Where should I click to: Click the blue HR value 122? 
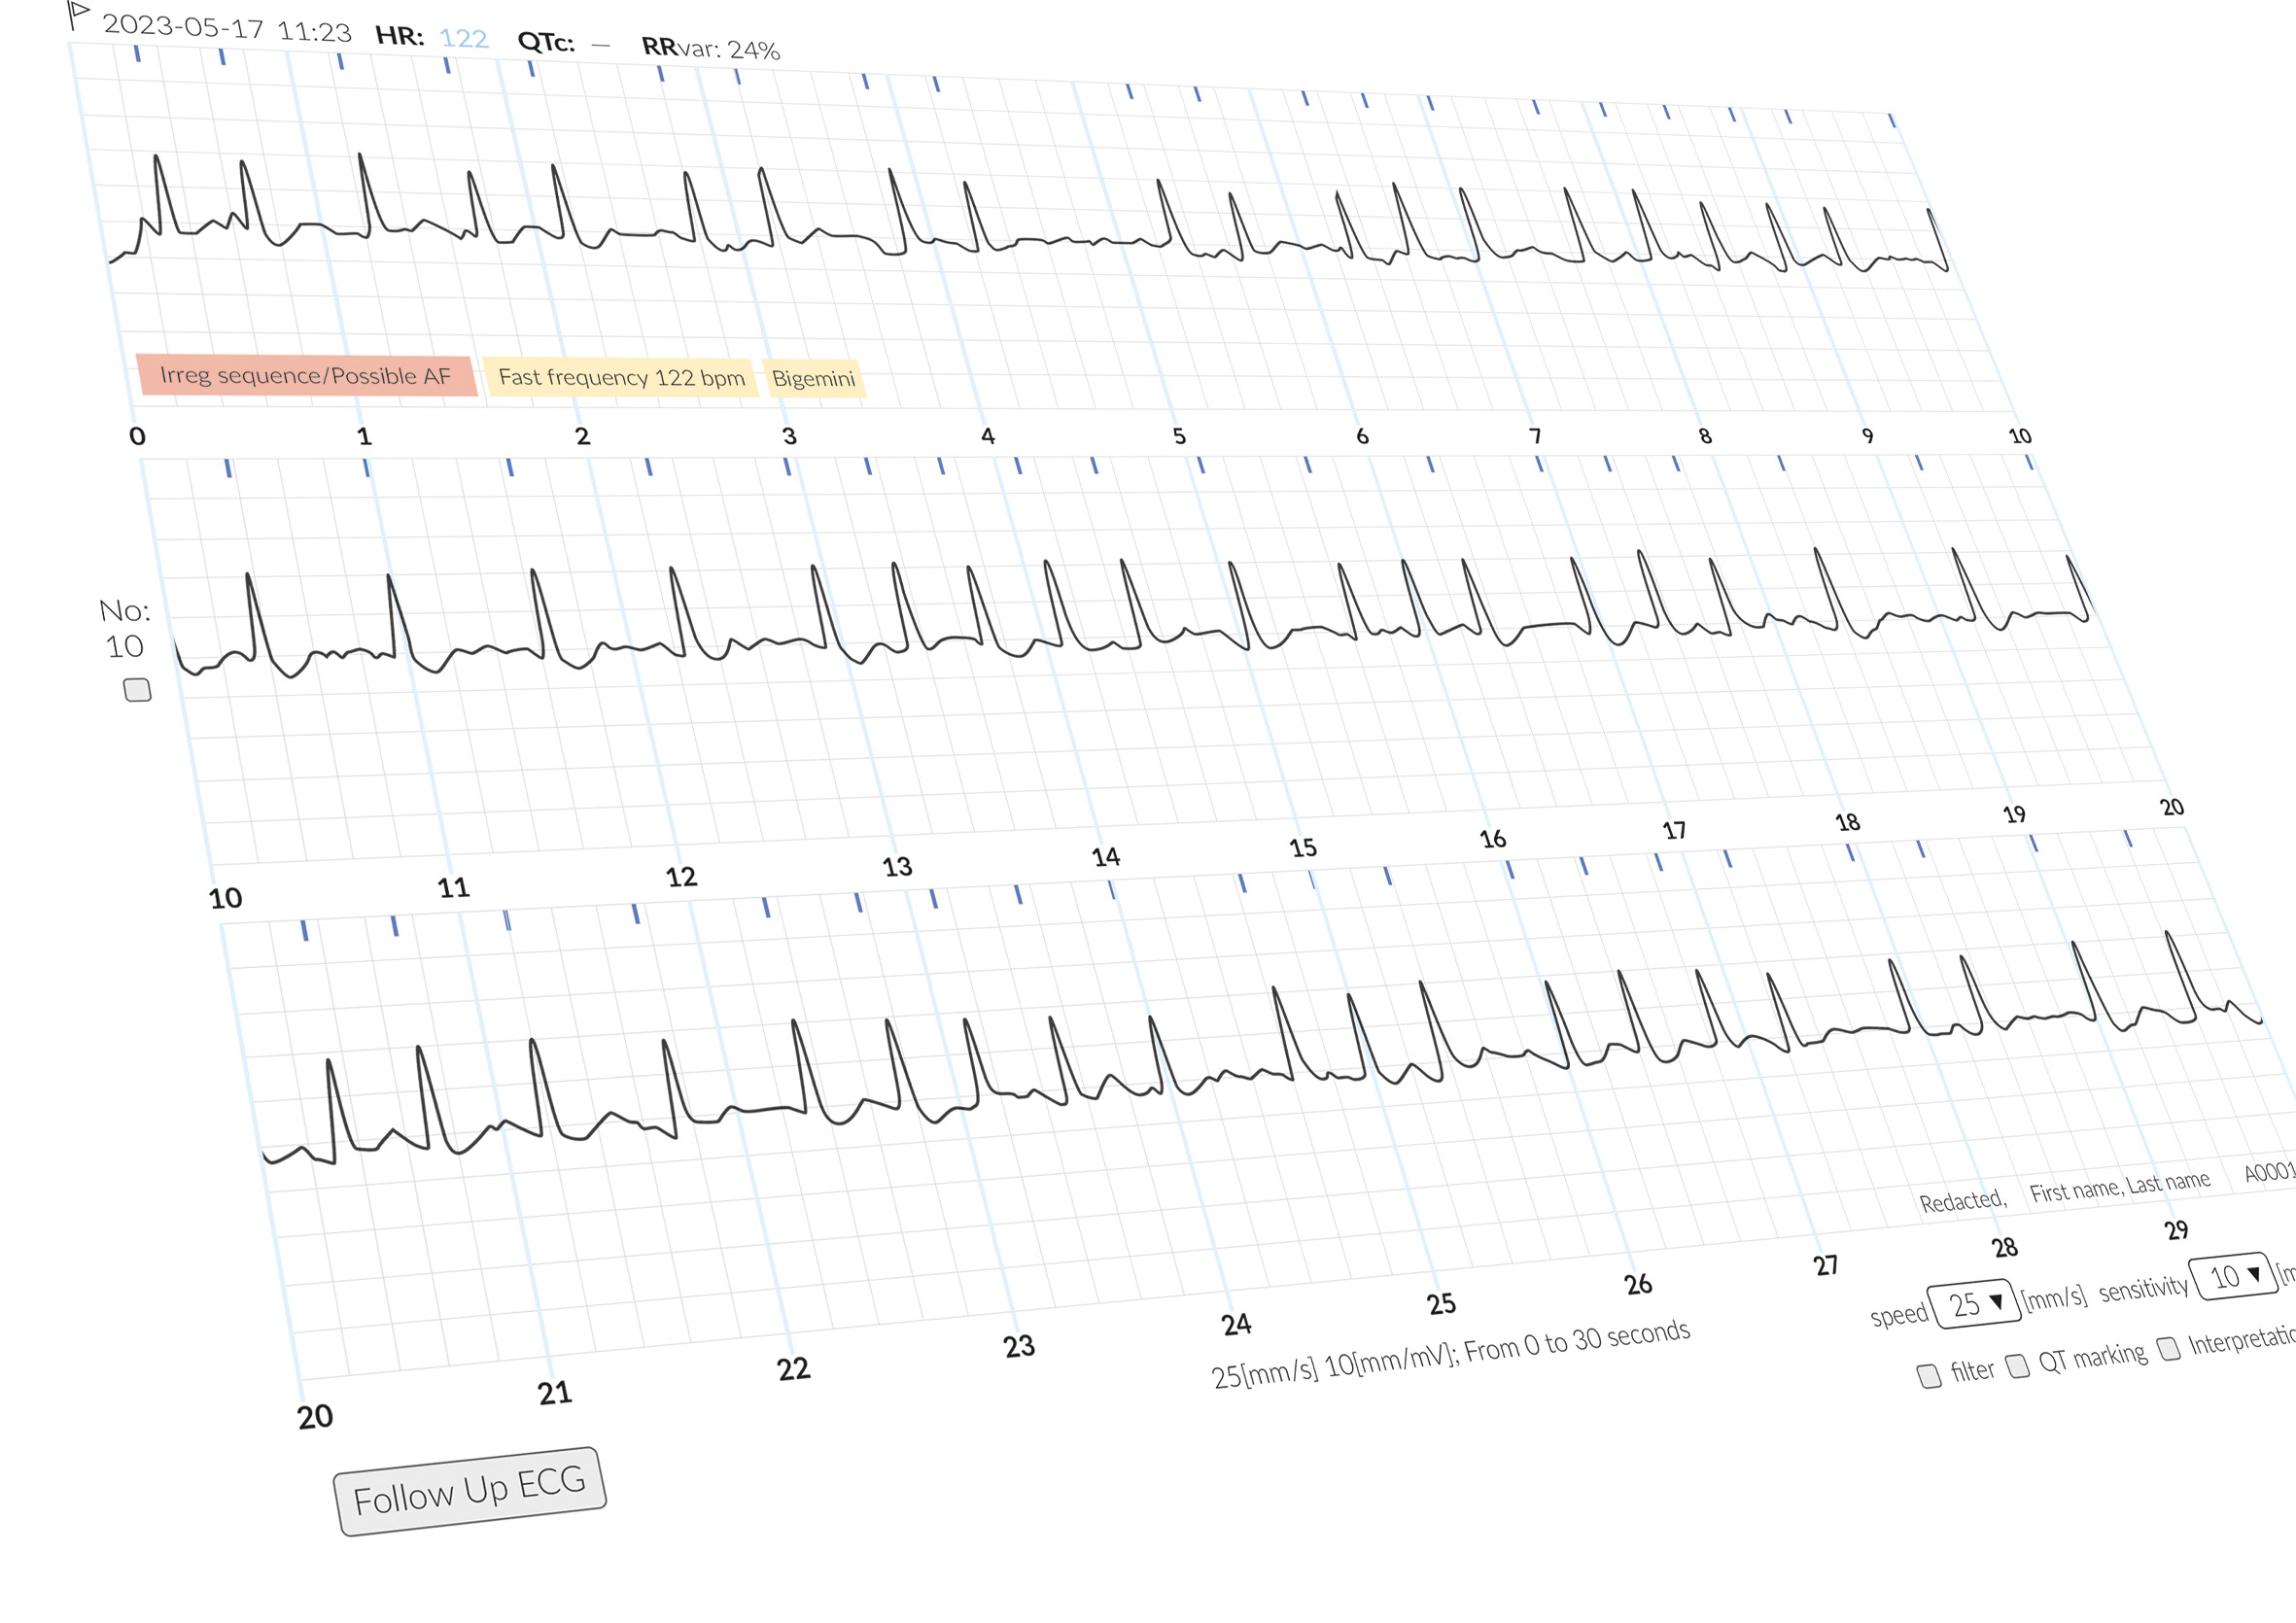(x=463, y=38)
